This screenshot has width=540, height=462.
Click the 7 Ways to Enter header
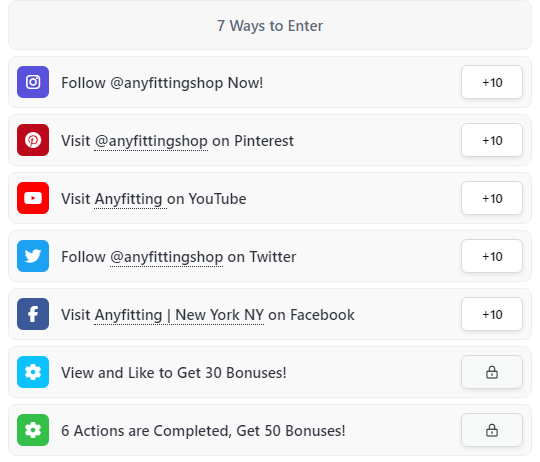click(270, 25)
